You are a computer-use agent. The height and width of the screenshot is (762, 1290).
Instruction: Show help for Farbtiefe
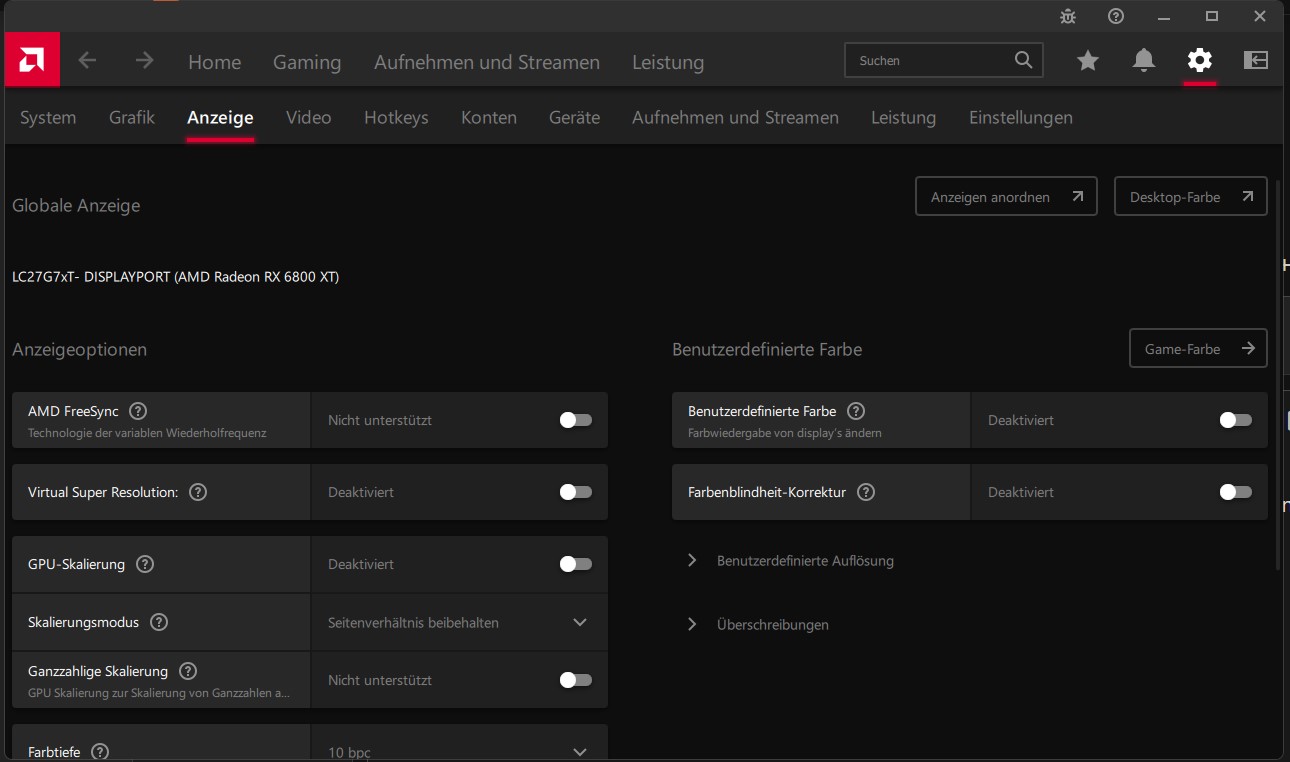100,752
